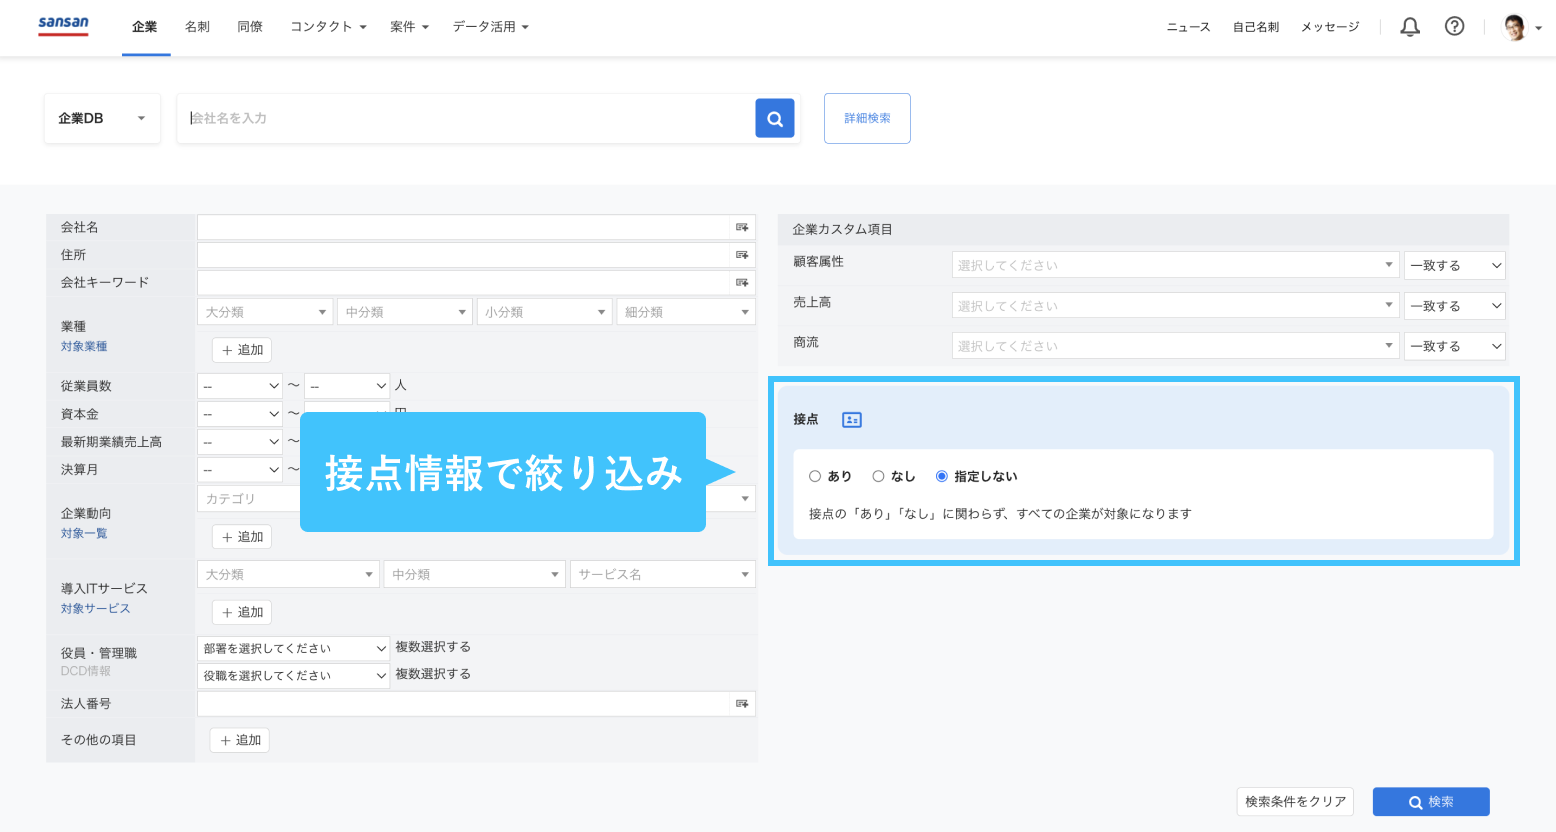Open the 従業員数 minimum dropdown

pyautogui.click(x=241, y=385)
